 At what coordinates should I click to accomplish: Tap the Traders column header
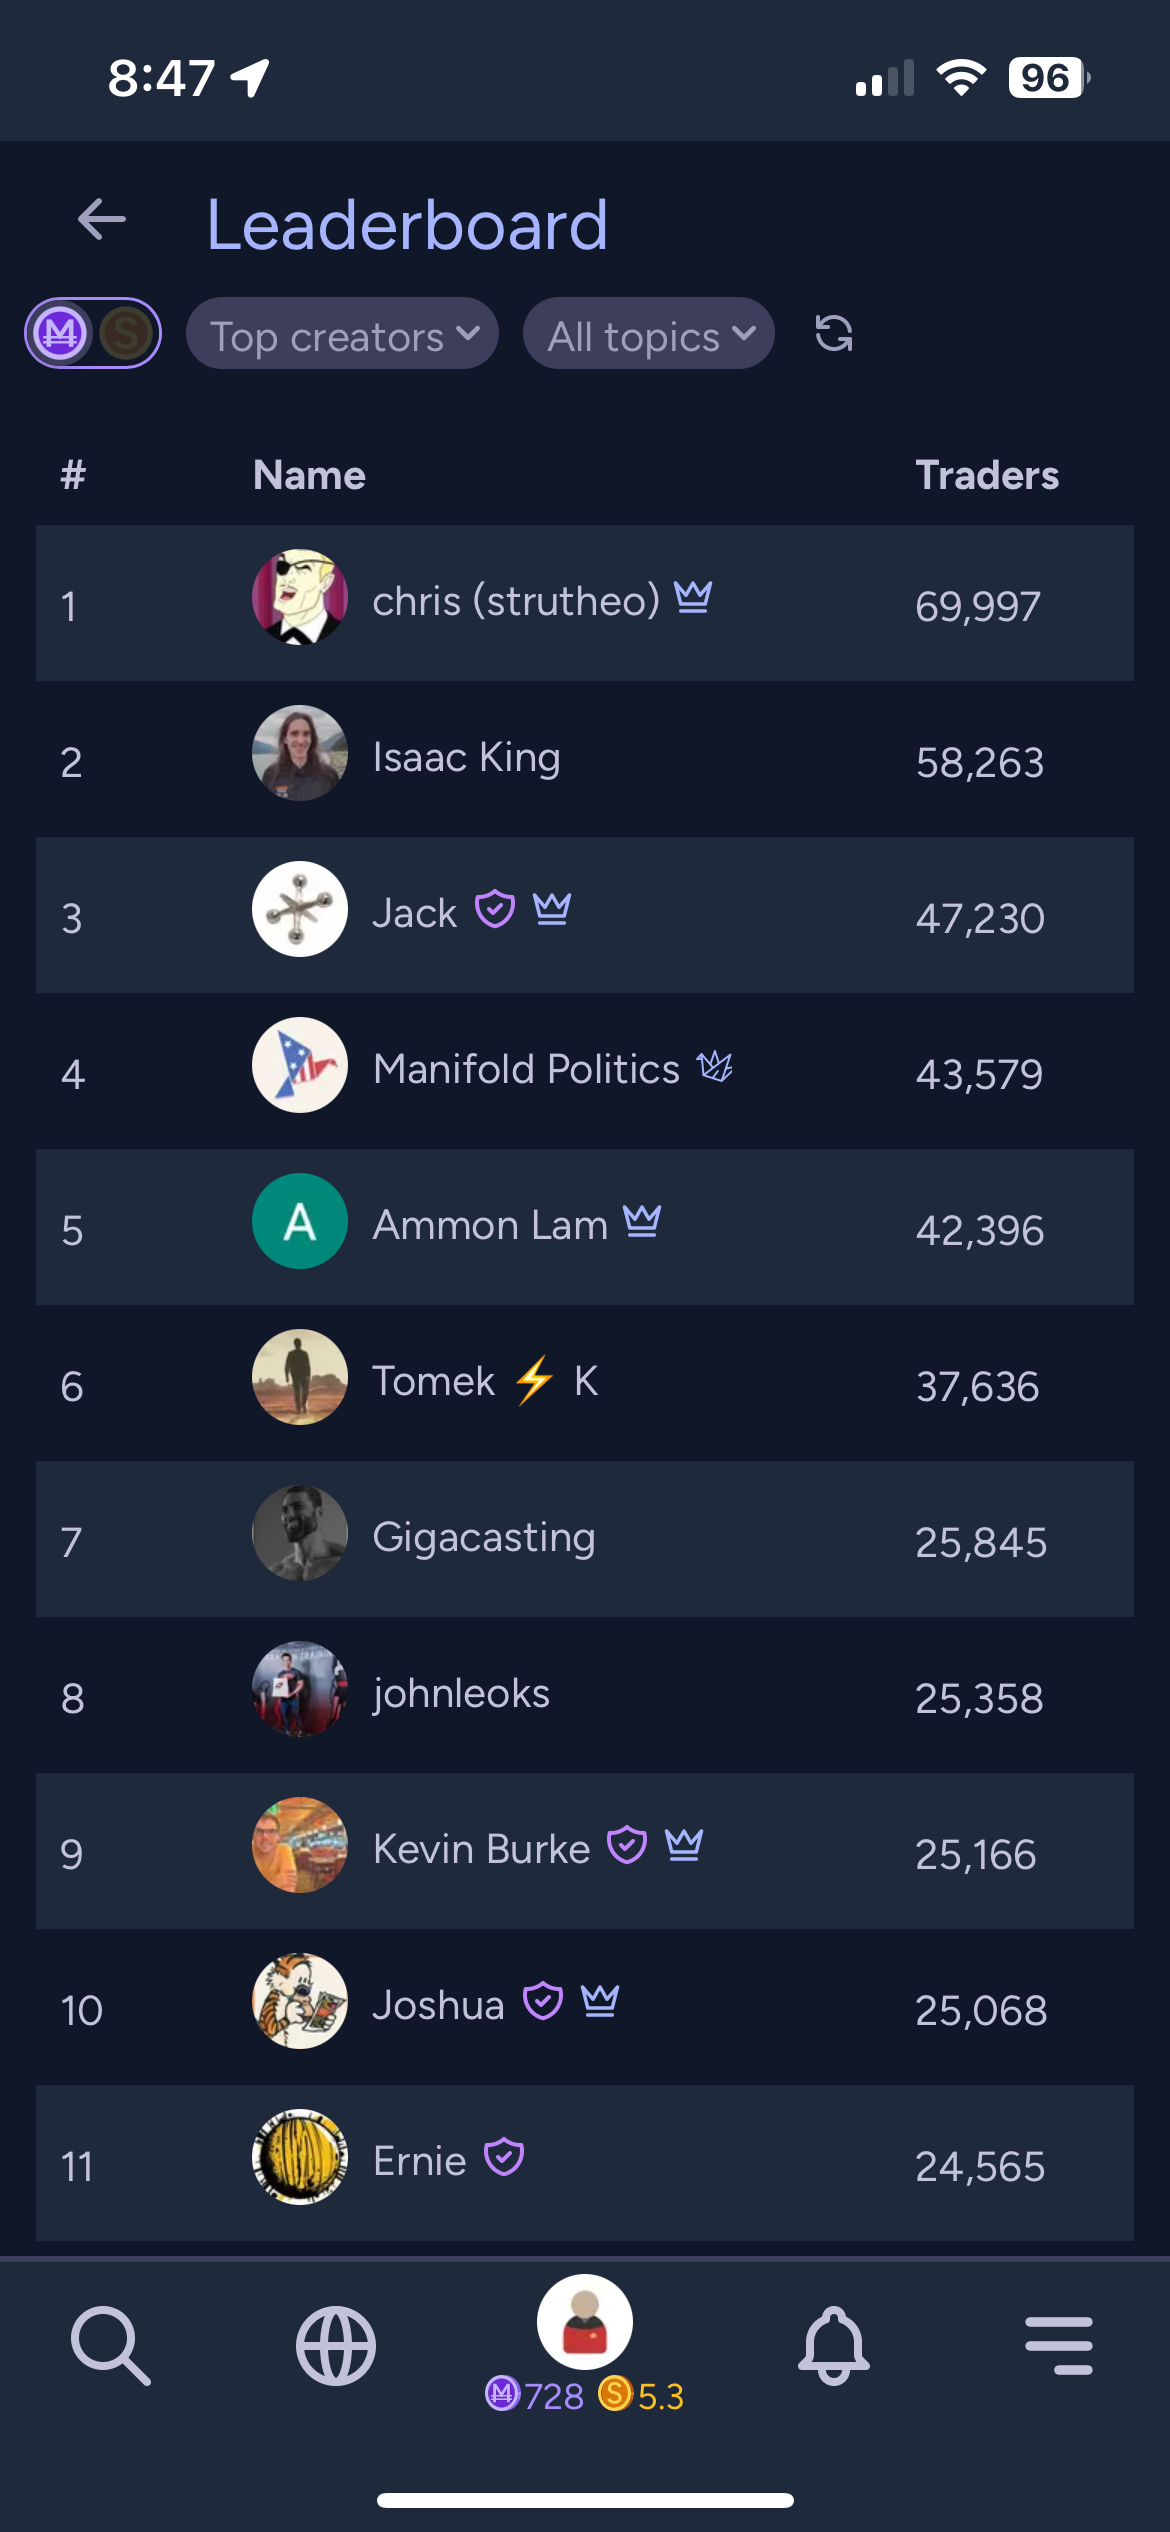coord(987,476)
